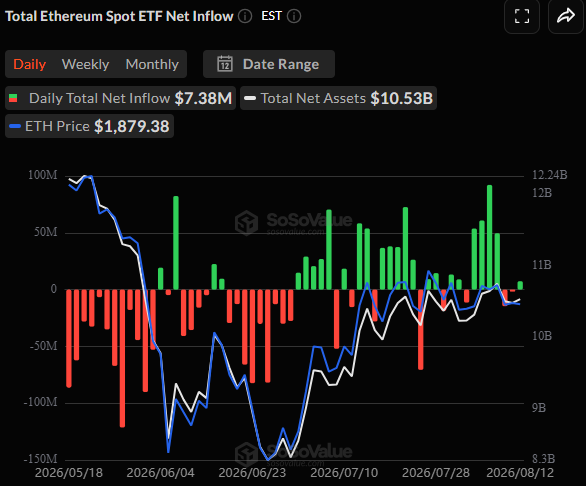Click the last green bar at 2026/08/12
The image size is (586, 486).
[520, 285]
